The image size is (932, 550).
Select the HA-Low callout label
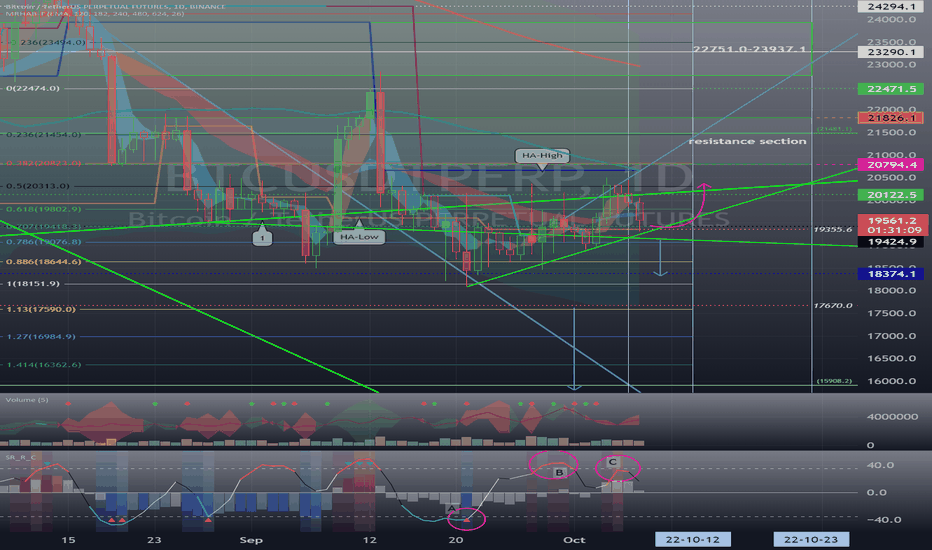359,237
